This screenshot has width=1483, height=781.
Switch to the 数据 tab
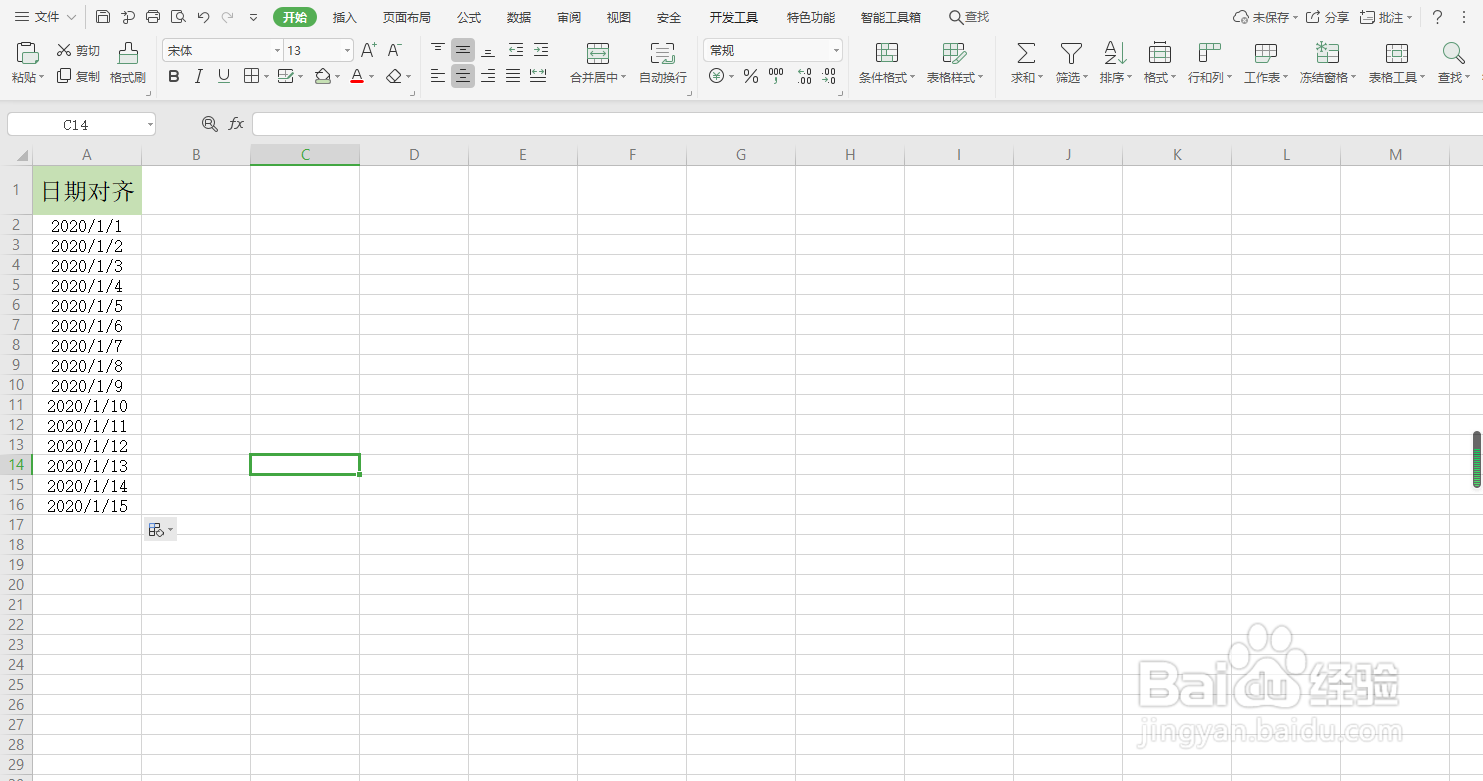pos(519,17)
